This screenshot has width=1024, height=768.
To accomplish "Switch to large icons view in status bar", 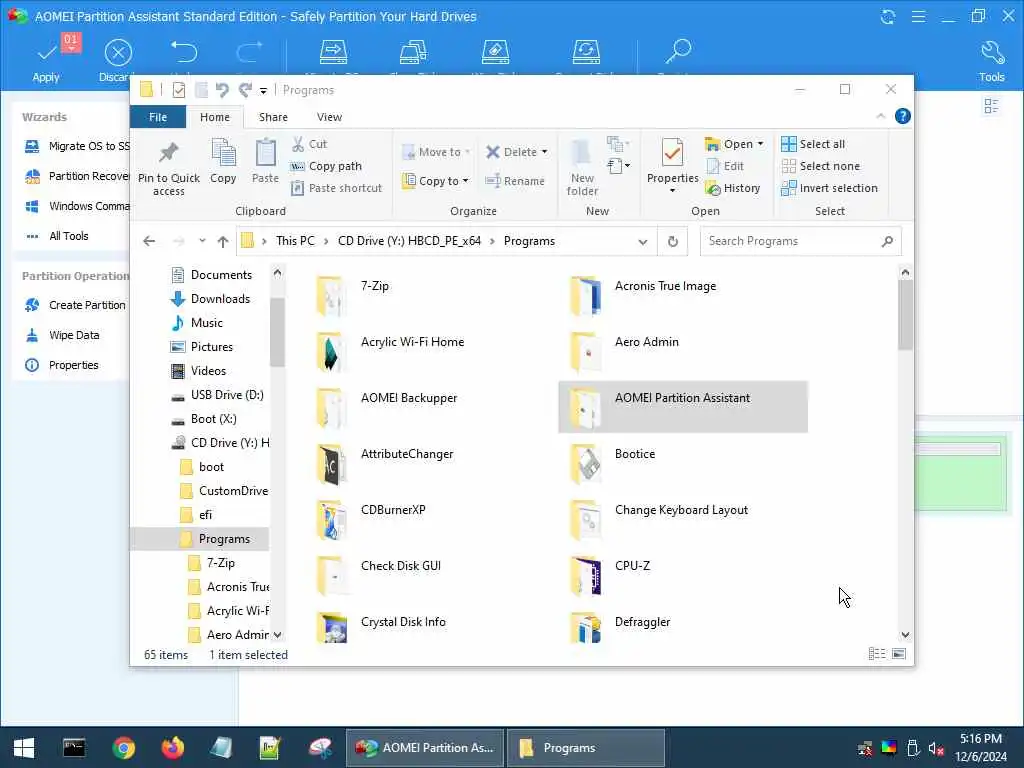I will [x=899, y=654].
